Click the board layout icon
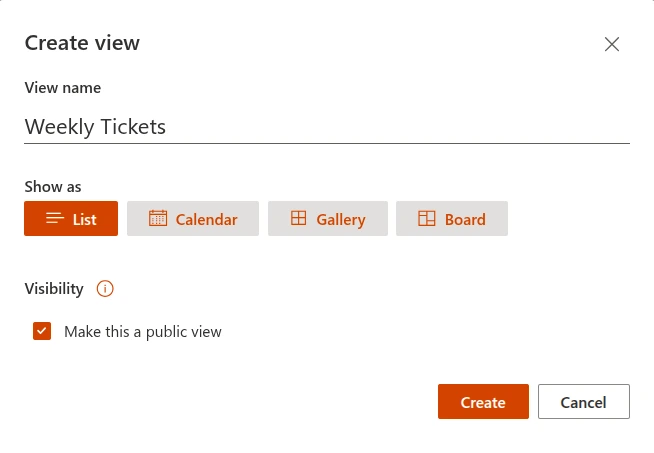 (x=427, y=219)
